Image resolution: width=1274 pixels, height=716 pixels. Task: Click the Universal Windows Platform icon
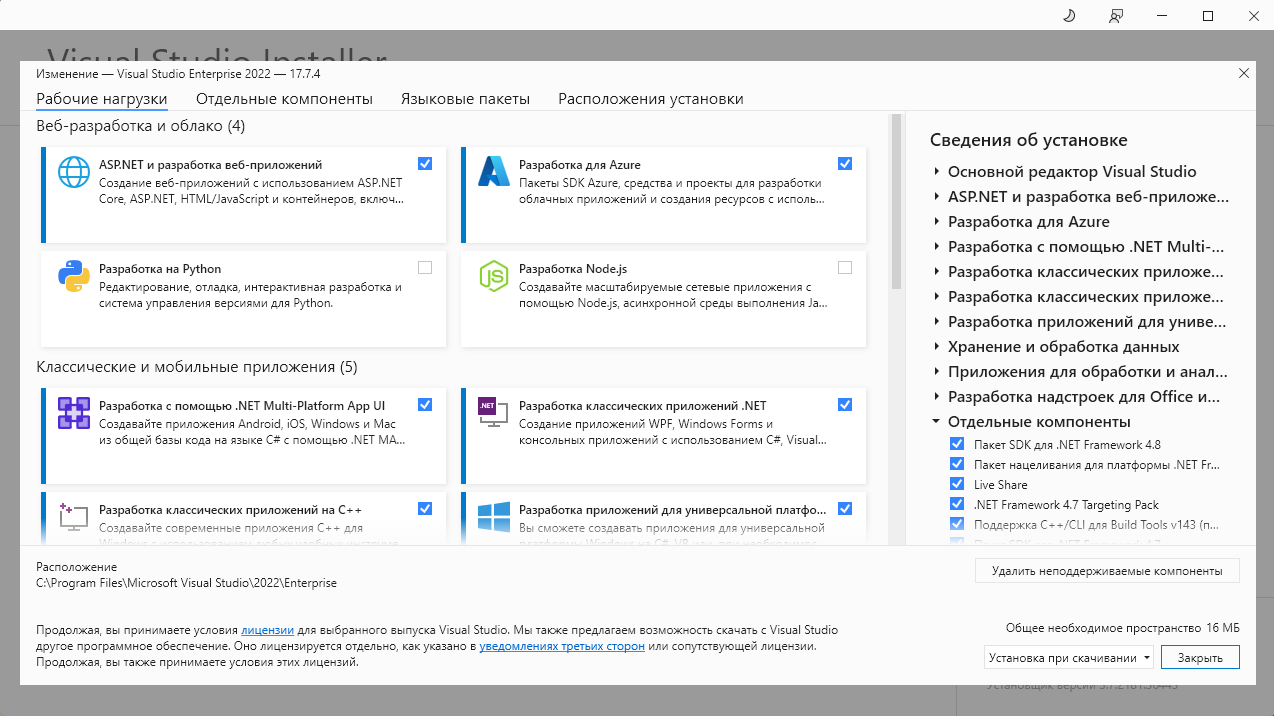point(494,516)
